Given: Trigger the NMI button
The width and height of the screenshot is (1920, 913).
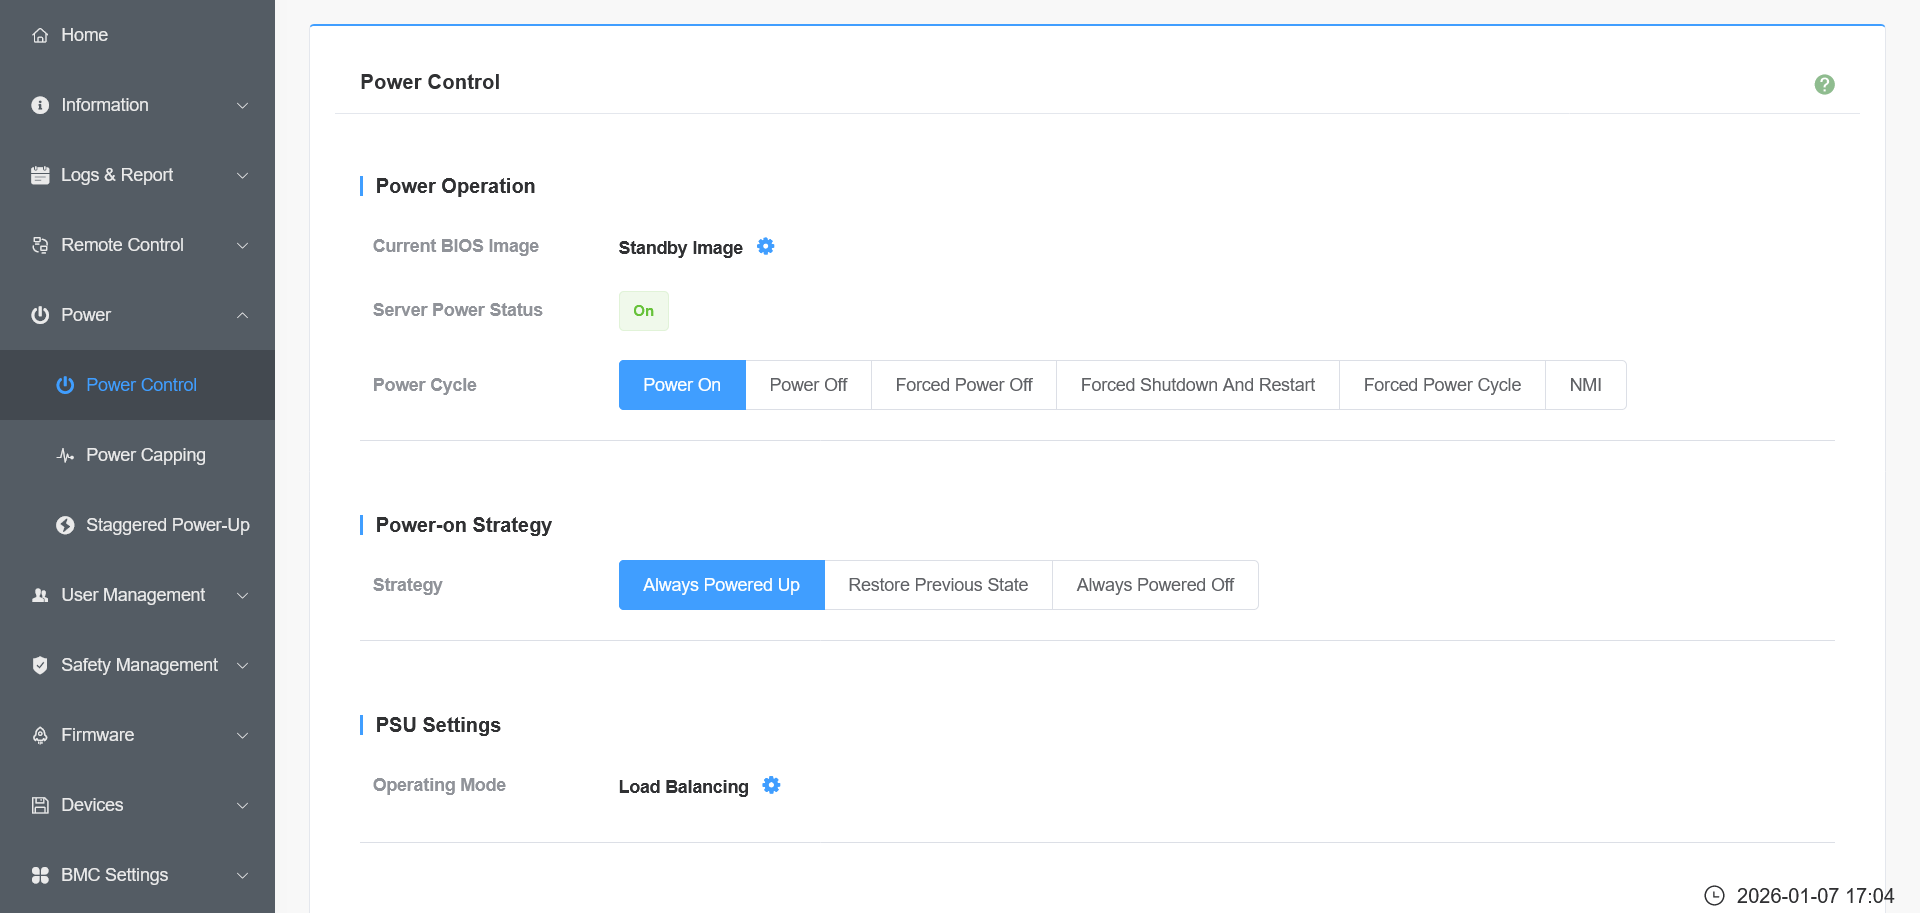Looking at the screenshot, I should (x=1585, y=385).
